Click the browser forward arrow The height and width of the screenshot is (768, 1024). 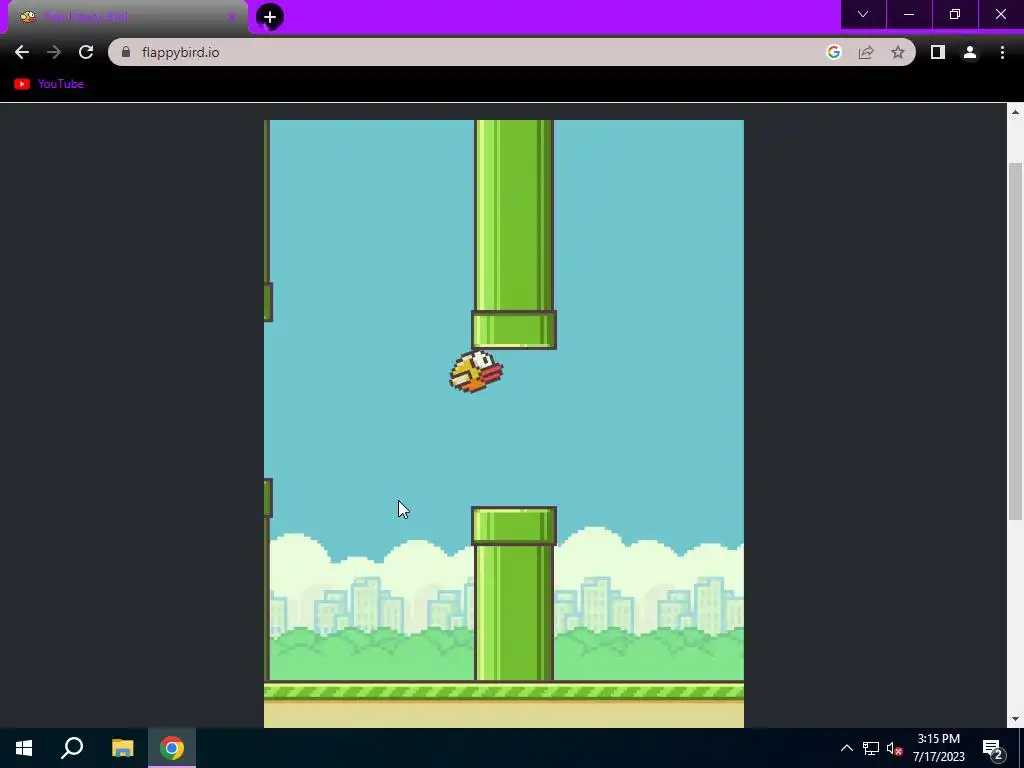pos(54,52)
